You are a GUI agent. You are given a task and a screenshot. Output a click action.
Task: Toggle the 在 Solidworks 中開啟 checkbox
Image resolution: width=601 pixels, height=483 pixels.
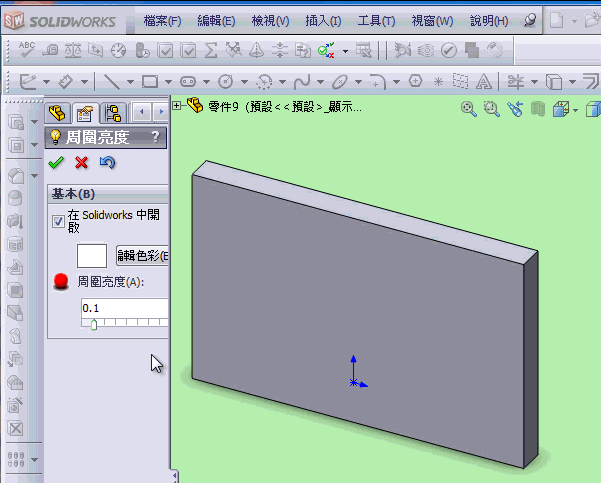(x=58, y=221)
